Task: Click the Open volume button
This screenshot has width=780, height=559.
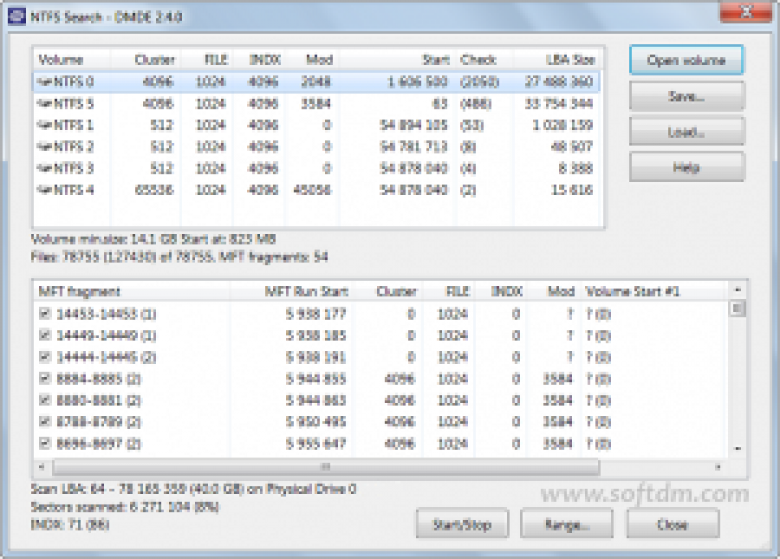Action: (686, 60)
